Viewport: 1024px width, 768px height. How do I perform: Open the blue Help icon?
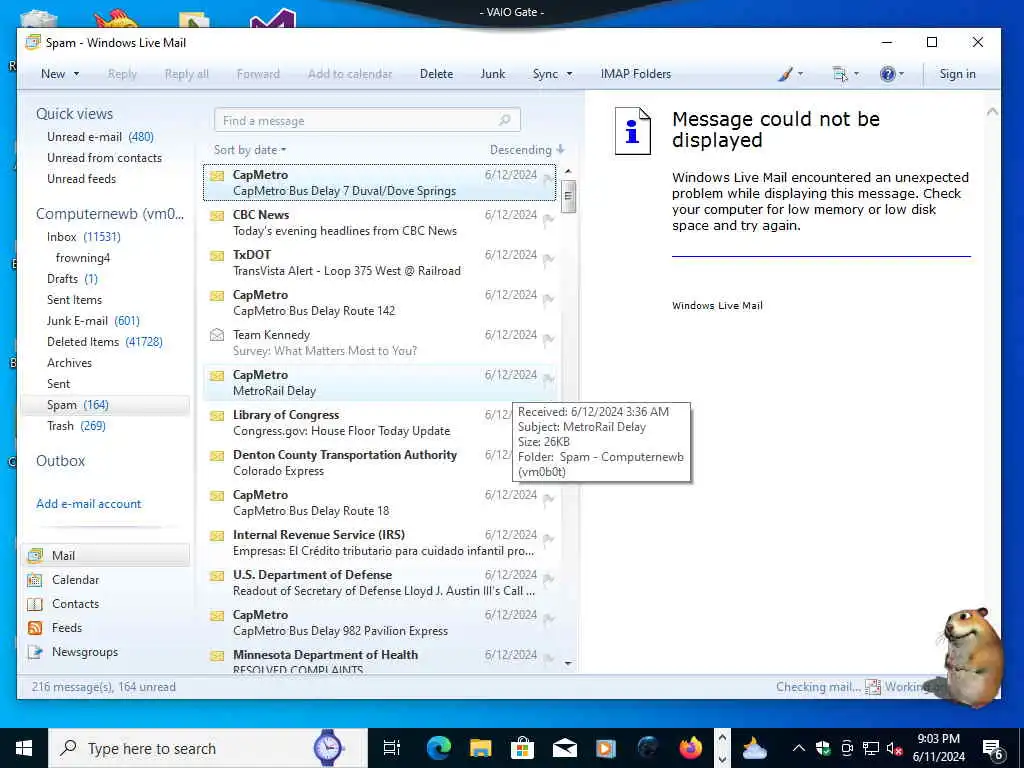(887, 74)
